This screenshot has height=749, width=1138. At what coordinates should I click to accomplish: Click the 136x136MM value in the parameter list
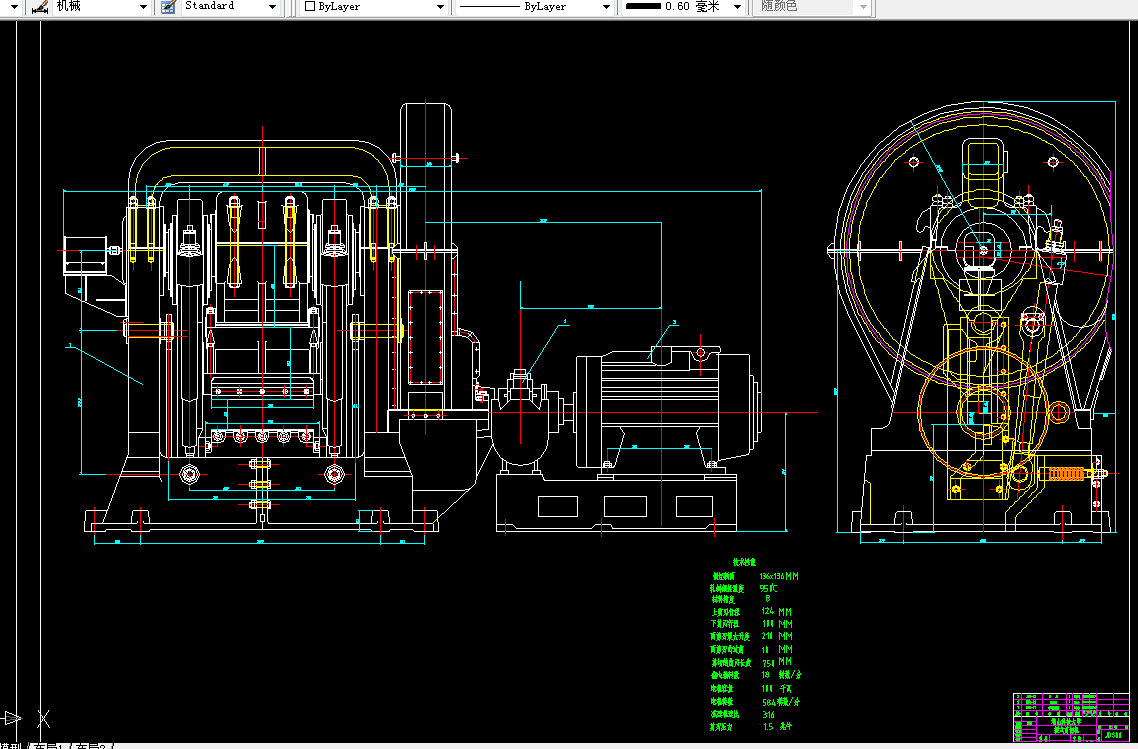(x=779, y=576)
